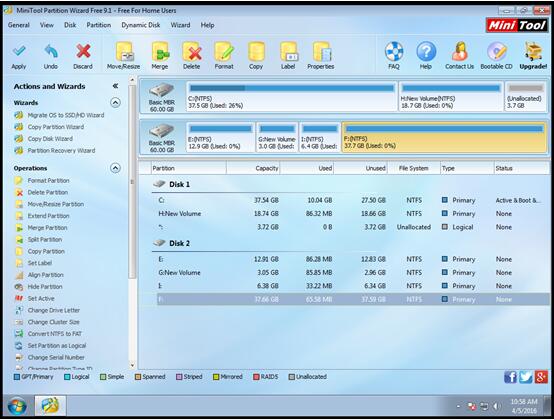This screenshot has height=420, width=554.
Task: Select the Move/Resize toolbar icon
Action: tap(124, 52)
